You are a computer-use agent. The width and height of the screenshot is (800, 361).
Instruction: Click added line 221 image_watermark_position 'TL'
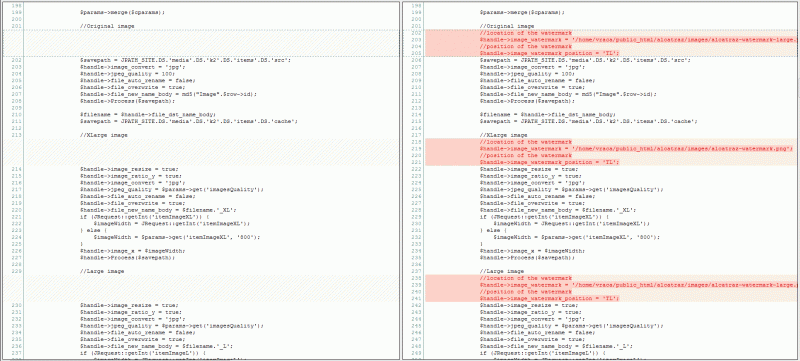pos(549,162)
